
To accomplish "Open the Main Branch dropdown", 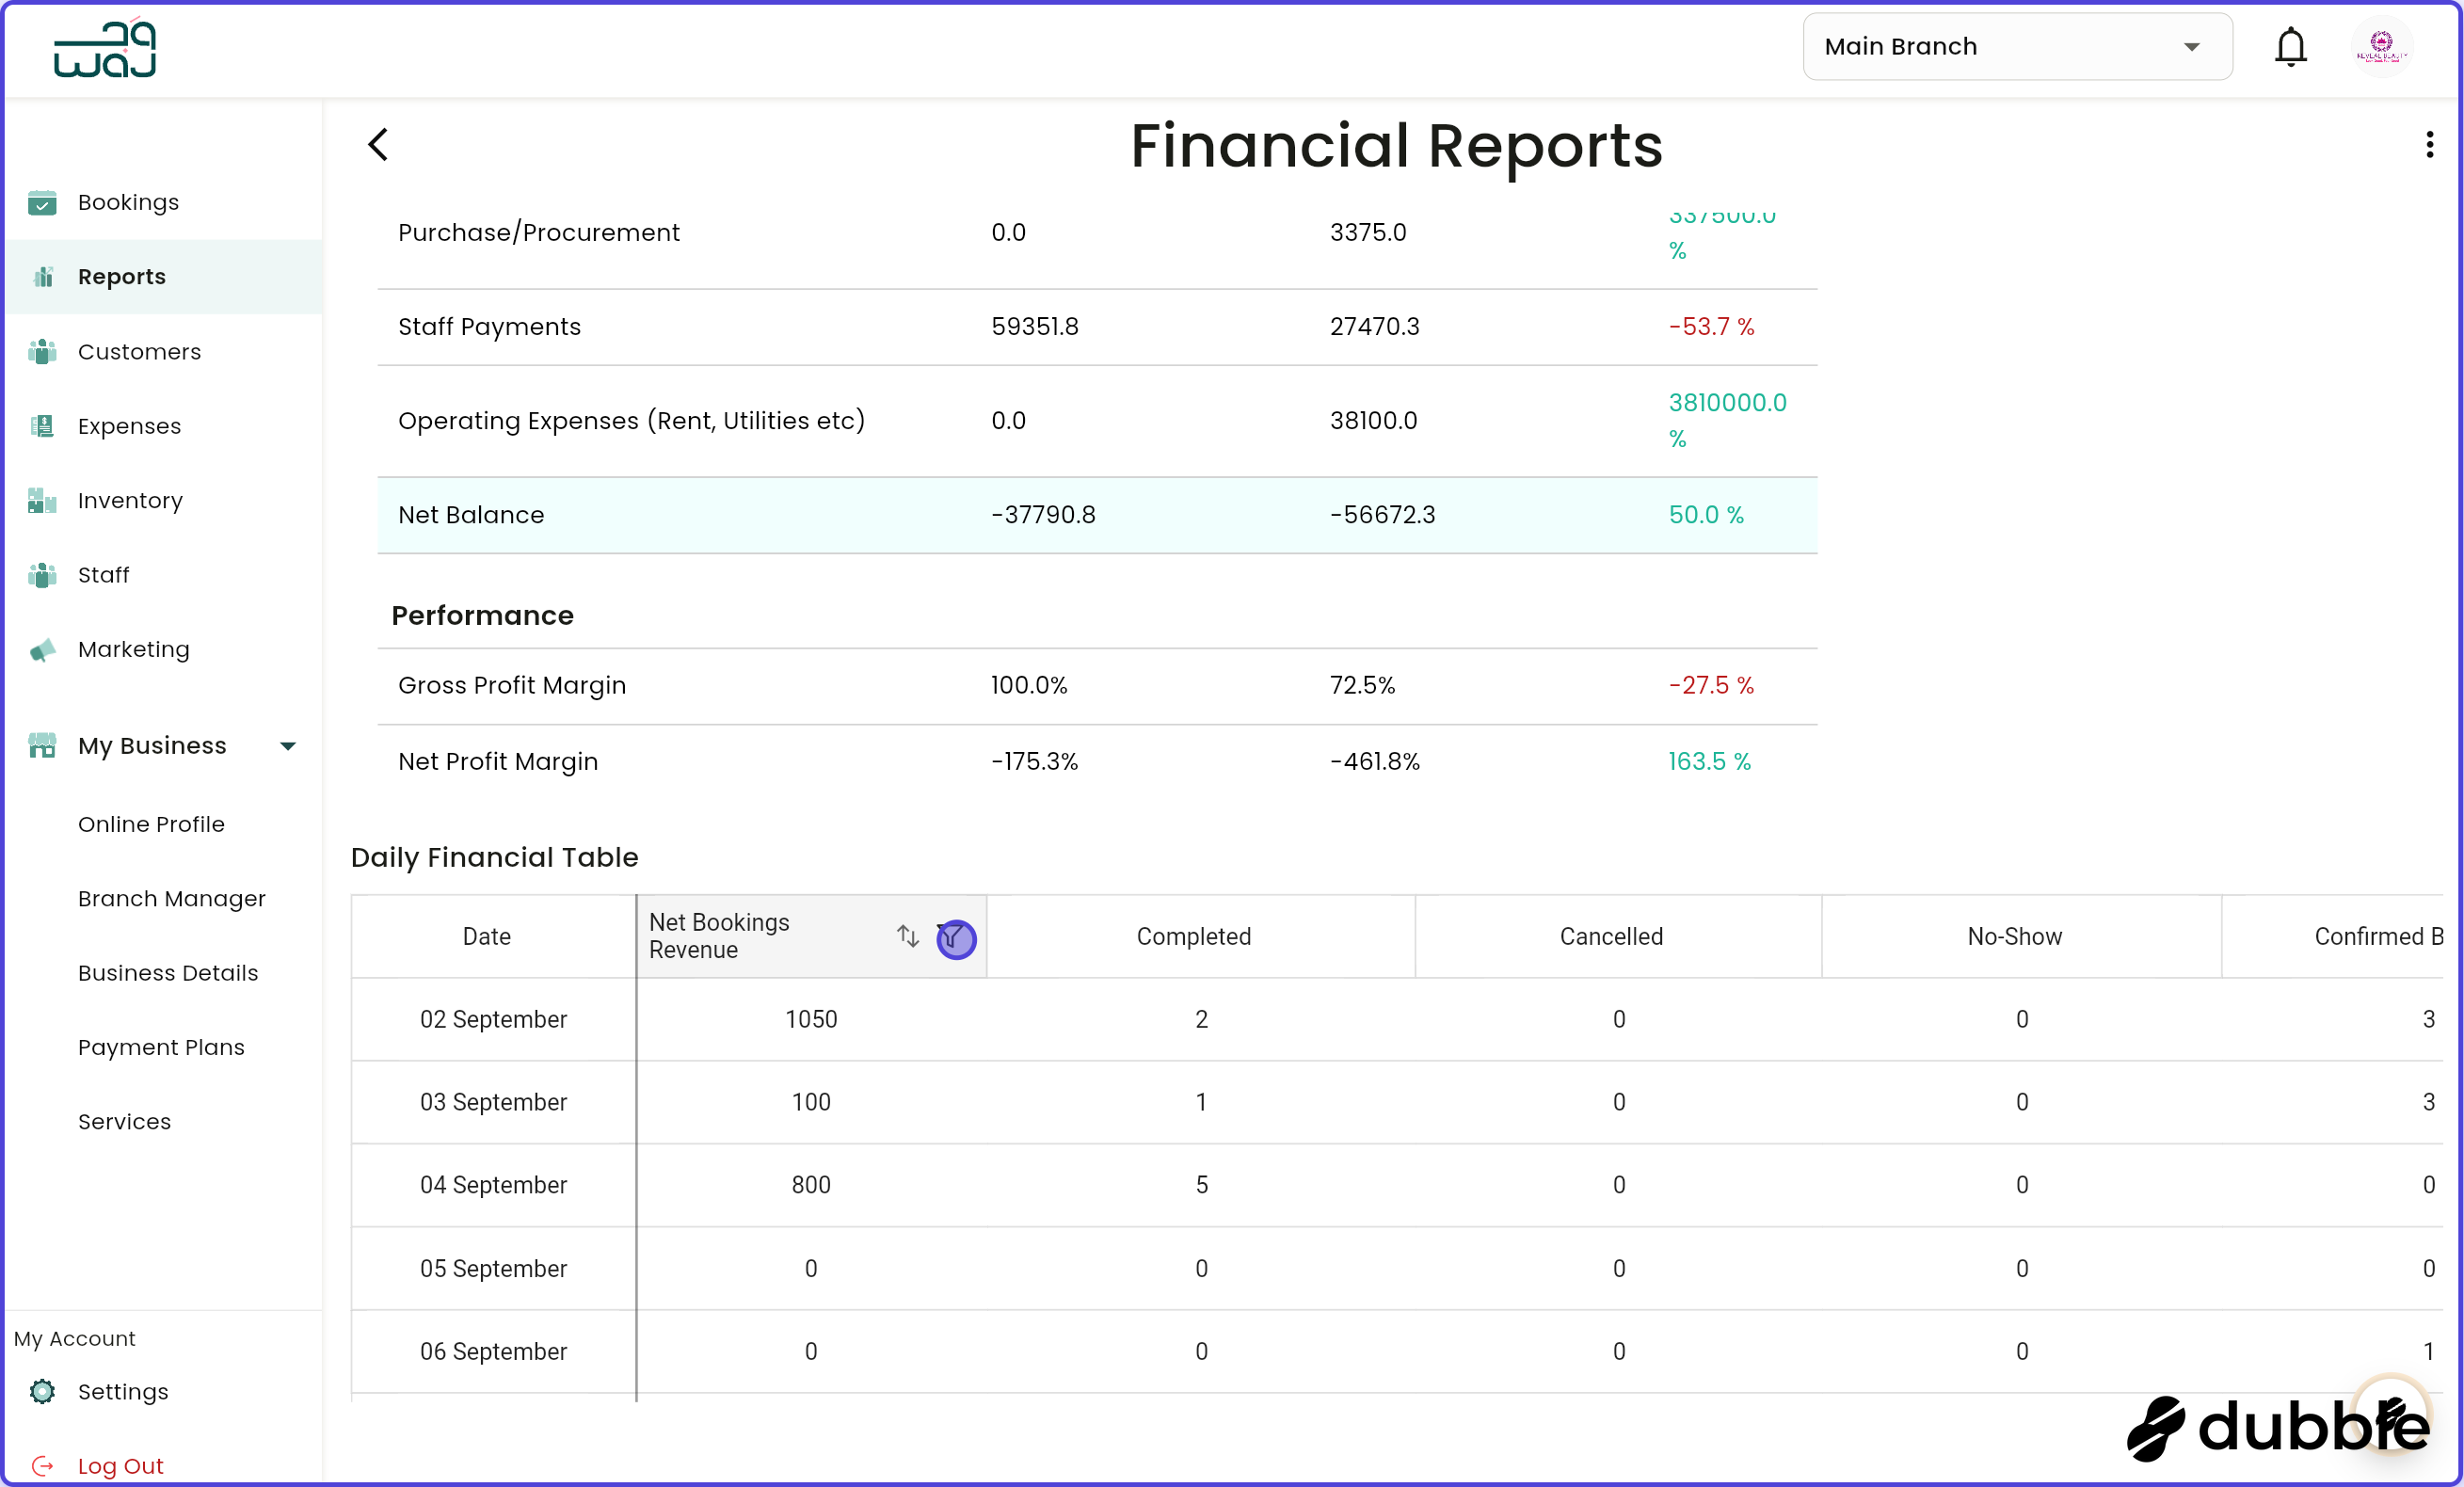I will pos(2016,46).
